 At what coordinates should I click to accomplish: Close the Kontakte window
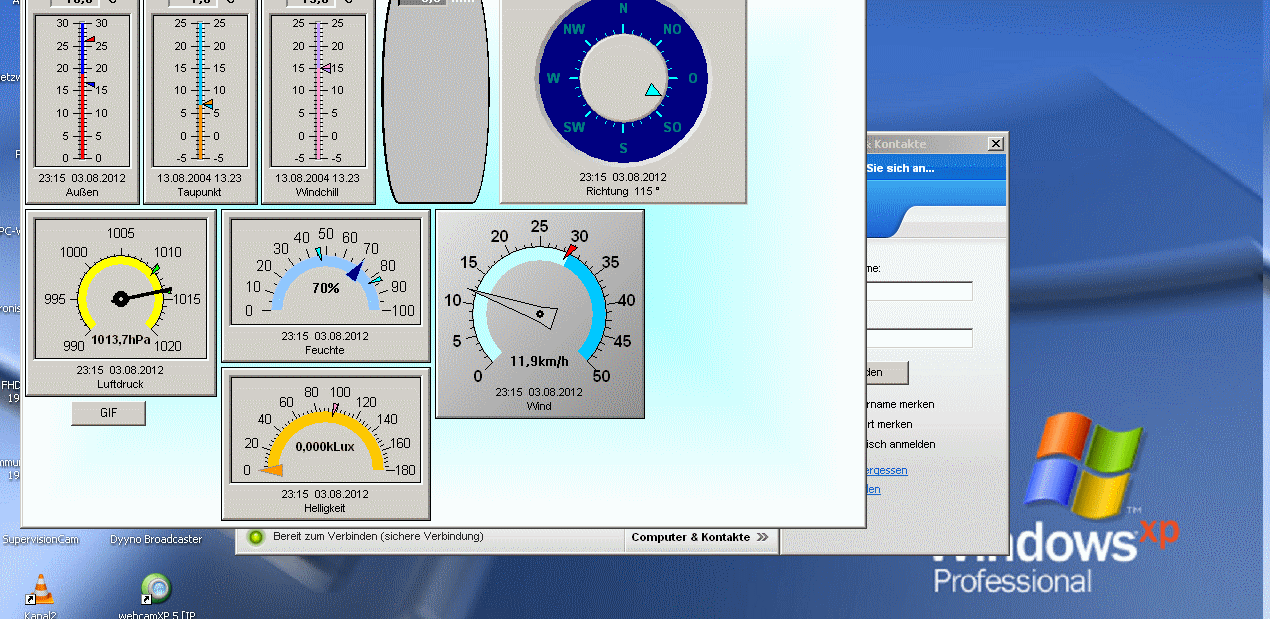pyautogui.click(x=995, y=144)
